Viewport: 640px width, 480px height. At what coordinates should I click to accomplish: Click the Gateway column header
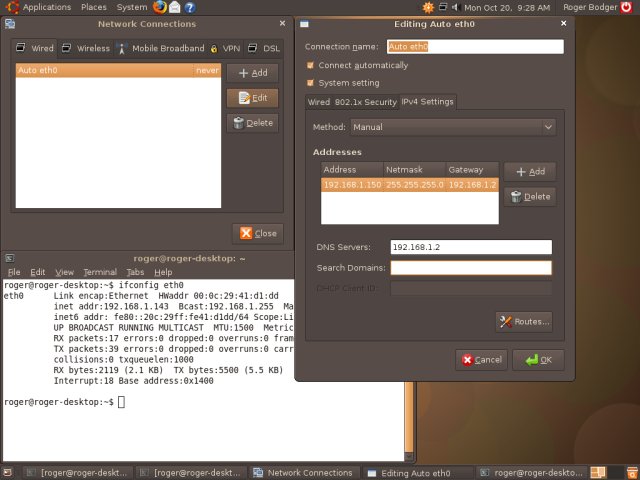coord(472,170)
